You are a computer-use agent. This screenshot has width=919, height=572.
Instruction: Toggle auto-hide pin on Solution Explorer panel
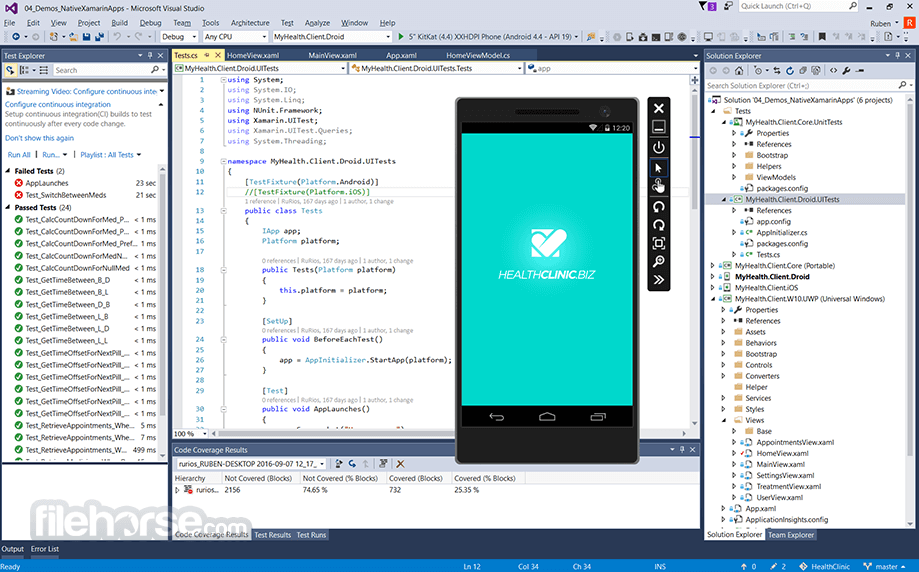pos(897,55)
